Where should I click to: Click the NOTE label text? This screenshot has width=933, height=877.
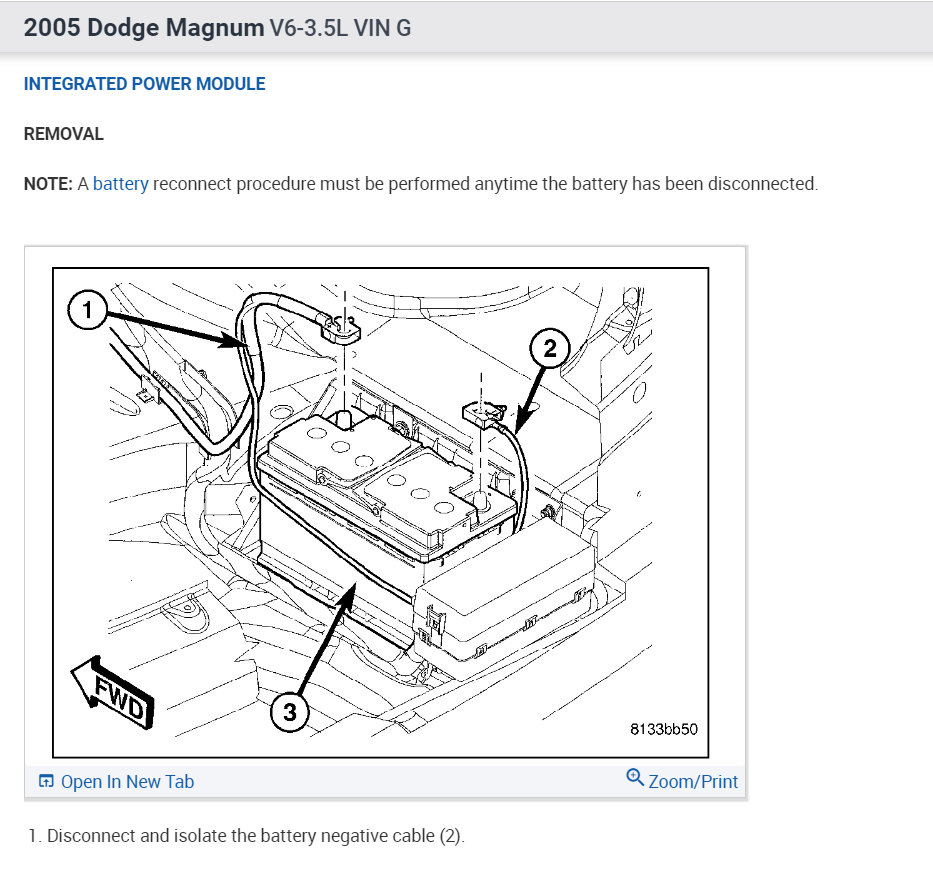(48, 184)
